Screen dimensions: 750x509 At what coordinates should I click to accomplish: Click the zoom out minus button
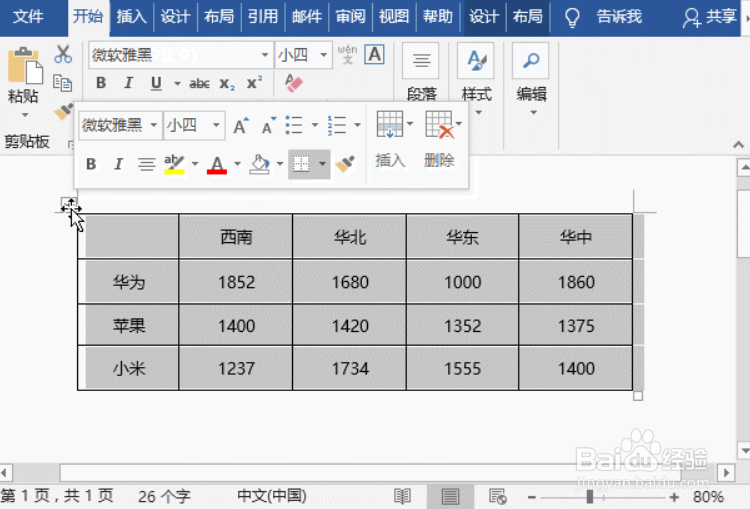point(532,498)
